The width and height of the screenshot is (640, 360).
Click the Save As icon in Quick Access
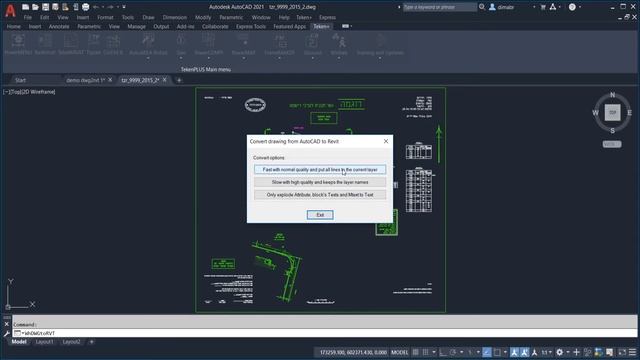pos(55,7)
